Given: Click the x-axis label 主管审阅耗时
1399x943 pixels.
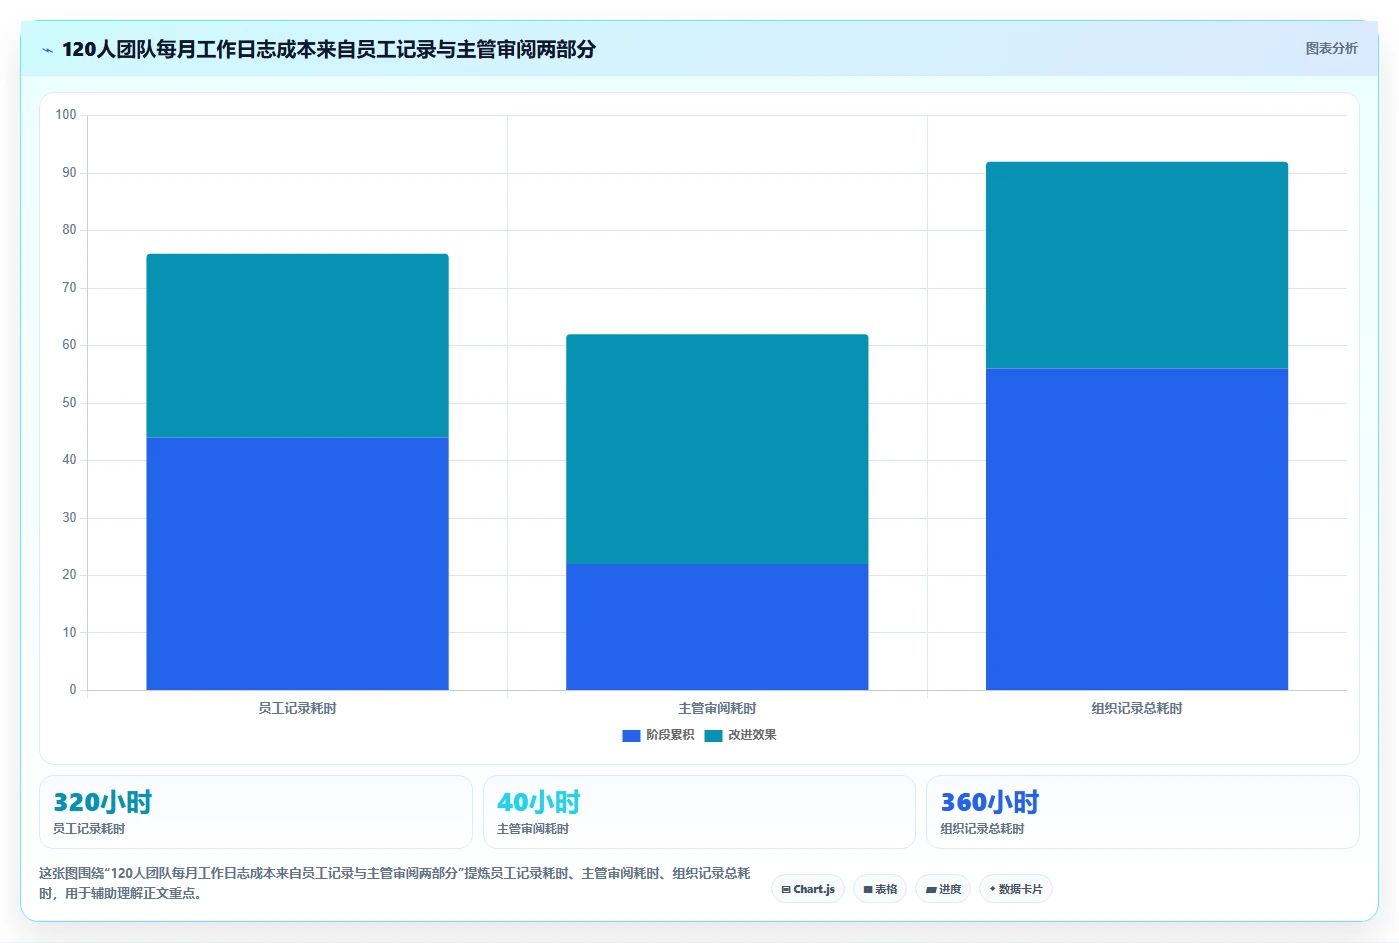Looking at the screenshot, I should [x=717, y=708].
